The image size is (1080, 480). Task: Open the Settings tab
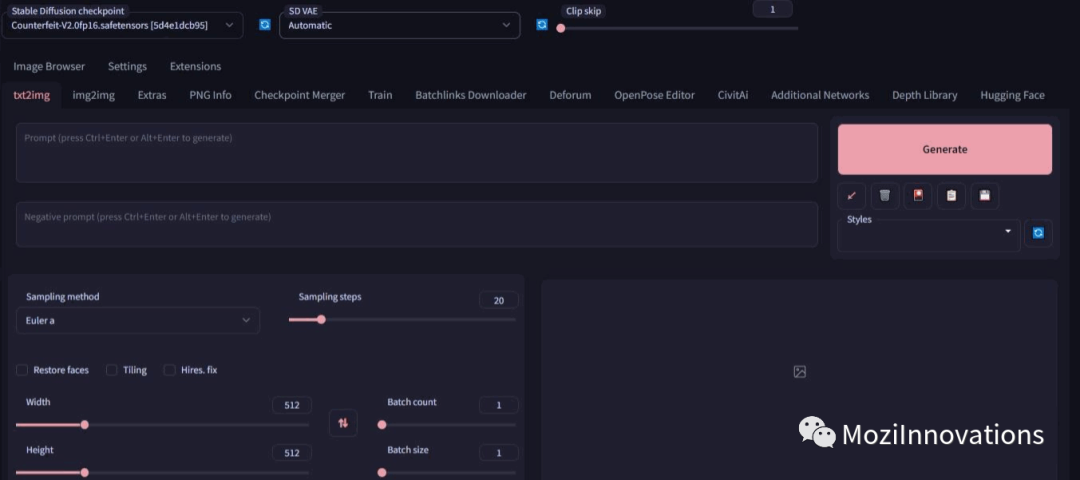tap(127, 66)
